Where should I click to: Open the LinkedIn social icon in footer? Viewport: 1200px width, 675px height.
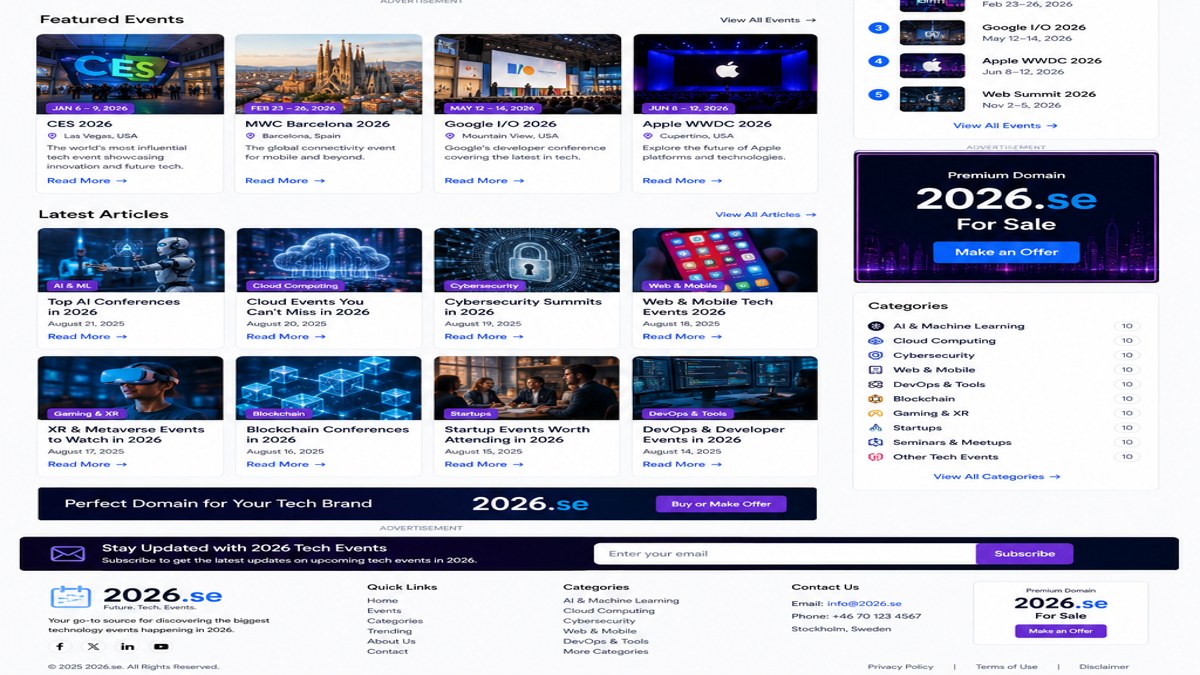[127, 646]
